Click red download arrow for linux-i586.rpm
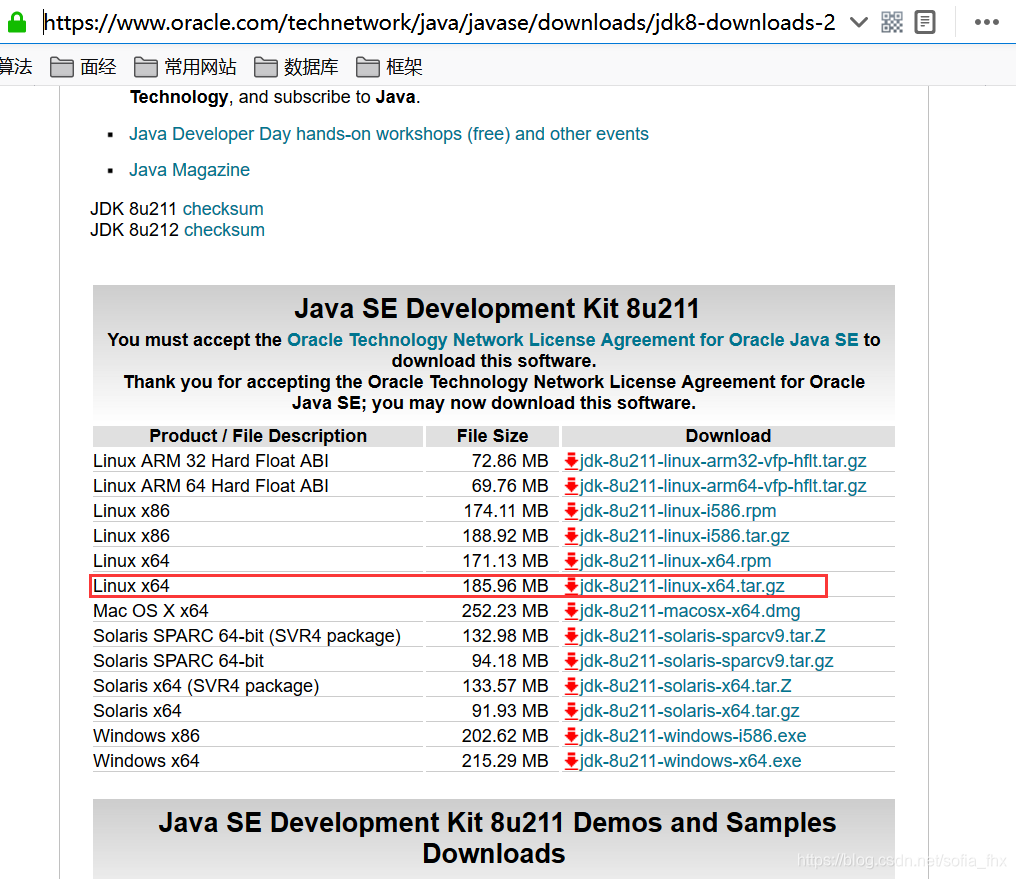 click(x=571, y=511)
